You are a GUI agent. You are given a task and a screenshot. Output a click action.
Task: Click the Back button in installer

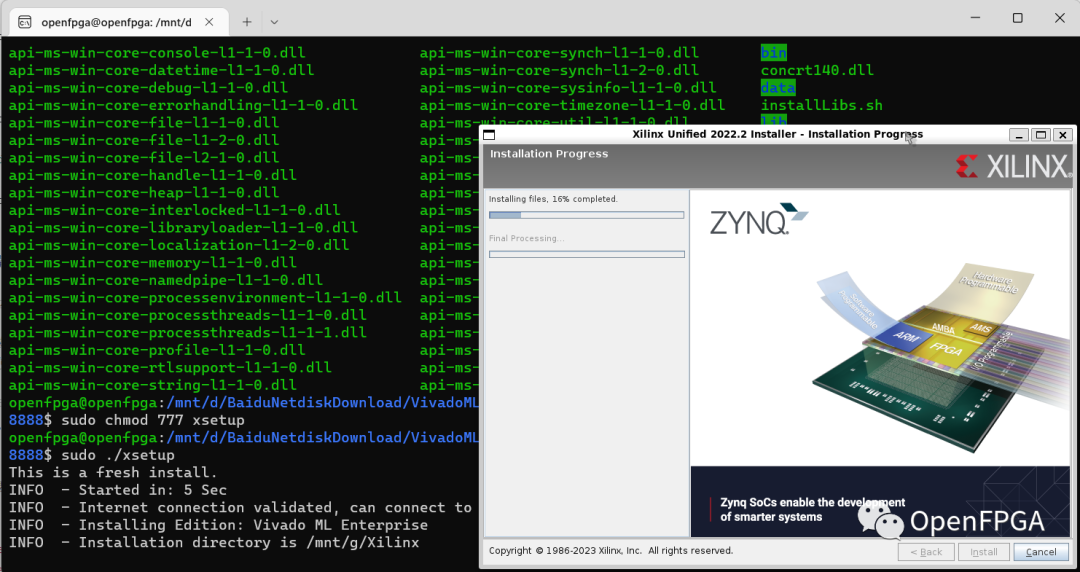click(x=926, y=552)
